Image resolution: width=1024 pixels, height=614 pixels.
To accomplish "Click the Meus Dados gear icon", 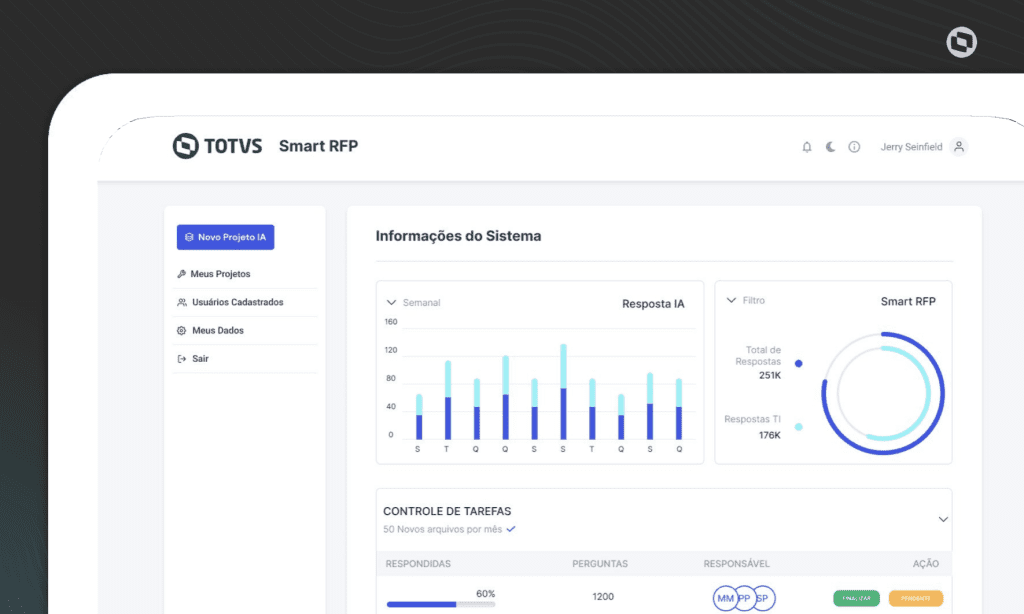I will point(182,331).
